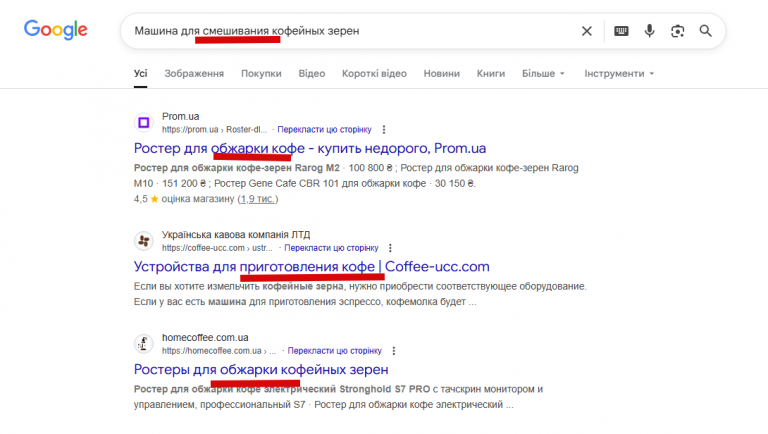Click the 'homecoffee.com.ua' site name
The image size is (768, 434).
click(205, 338)
